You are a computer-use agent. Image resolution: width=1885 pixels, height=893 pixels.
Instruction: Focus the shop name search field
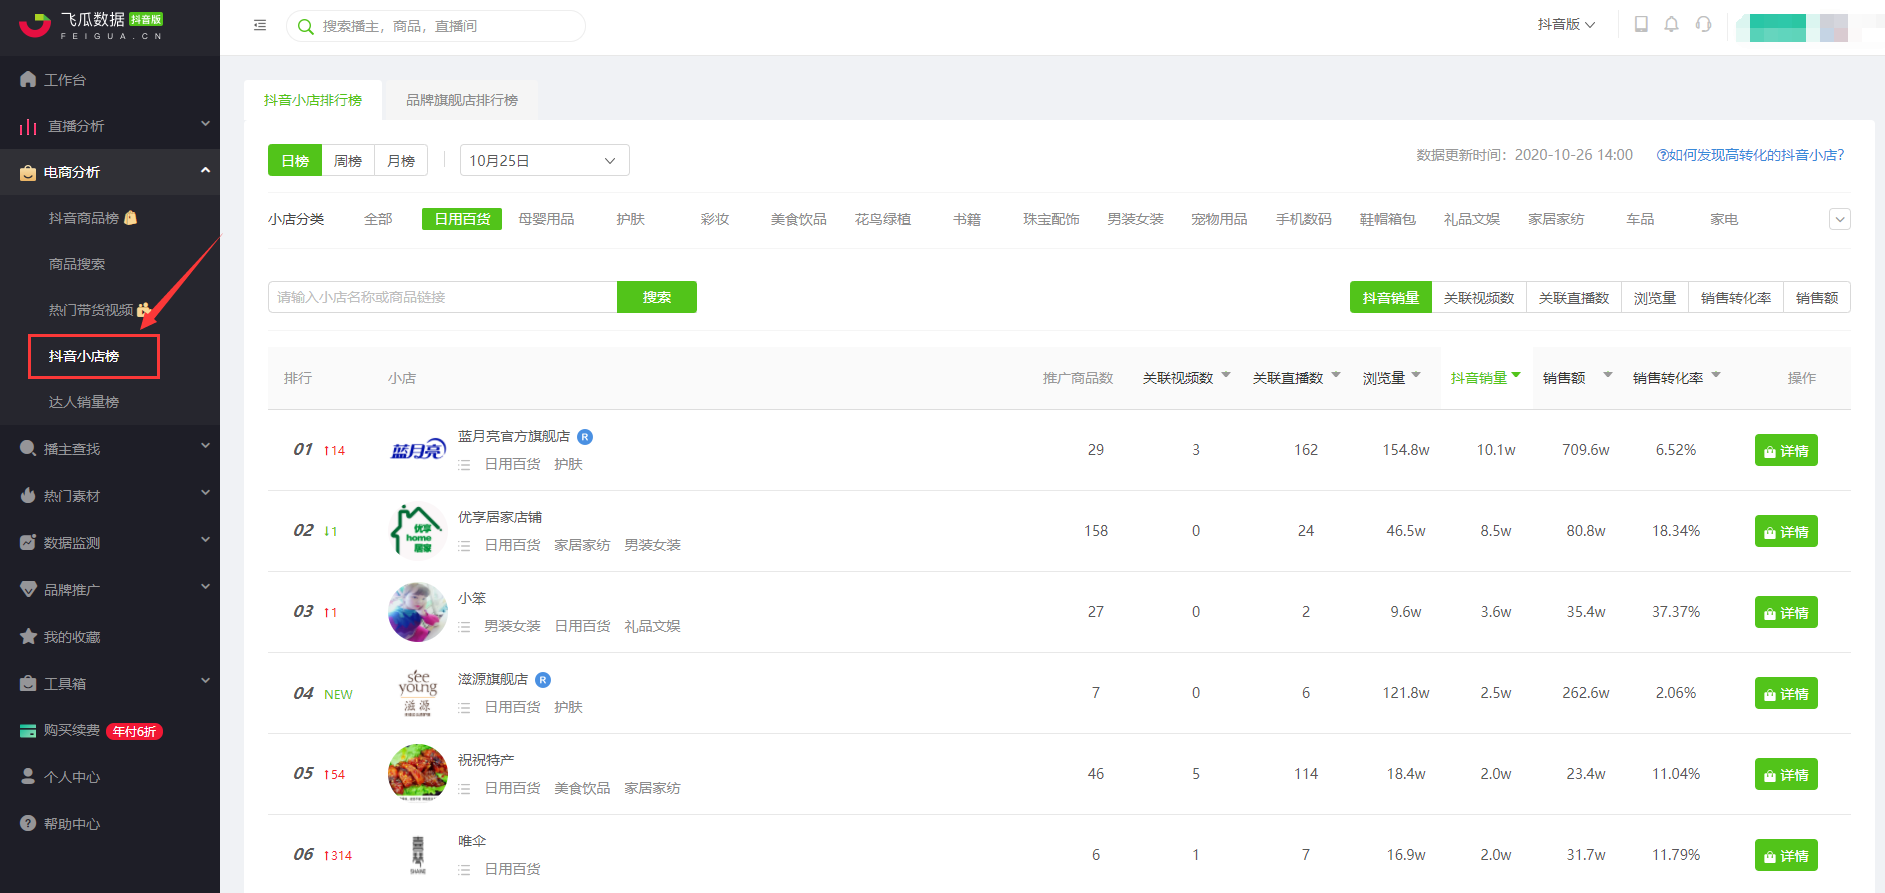click(x=442, y=297)
